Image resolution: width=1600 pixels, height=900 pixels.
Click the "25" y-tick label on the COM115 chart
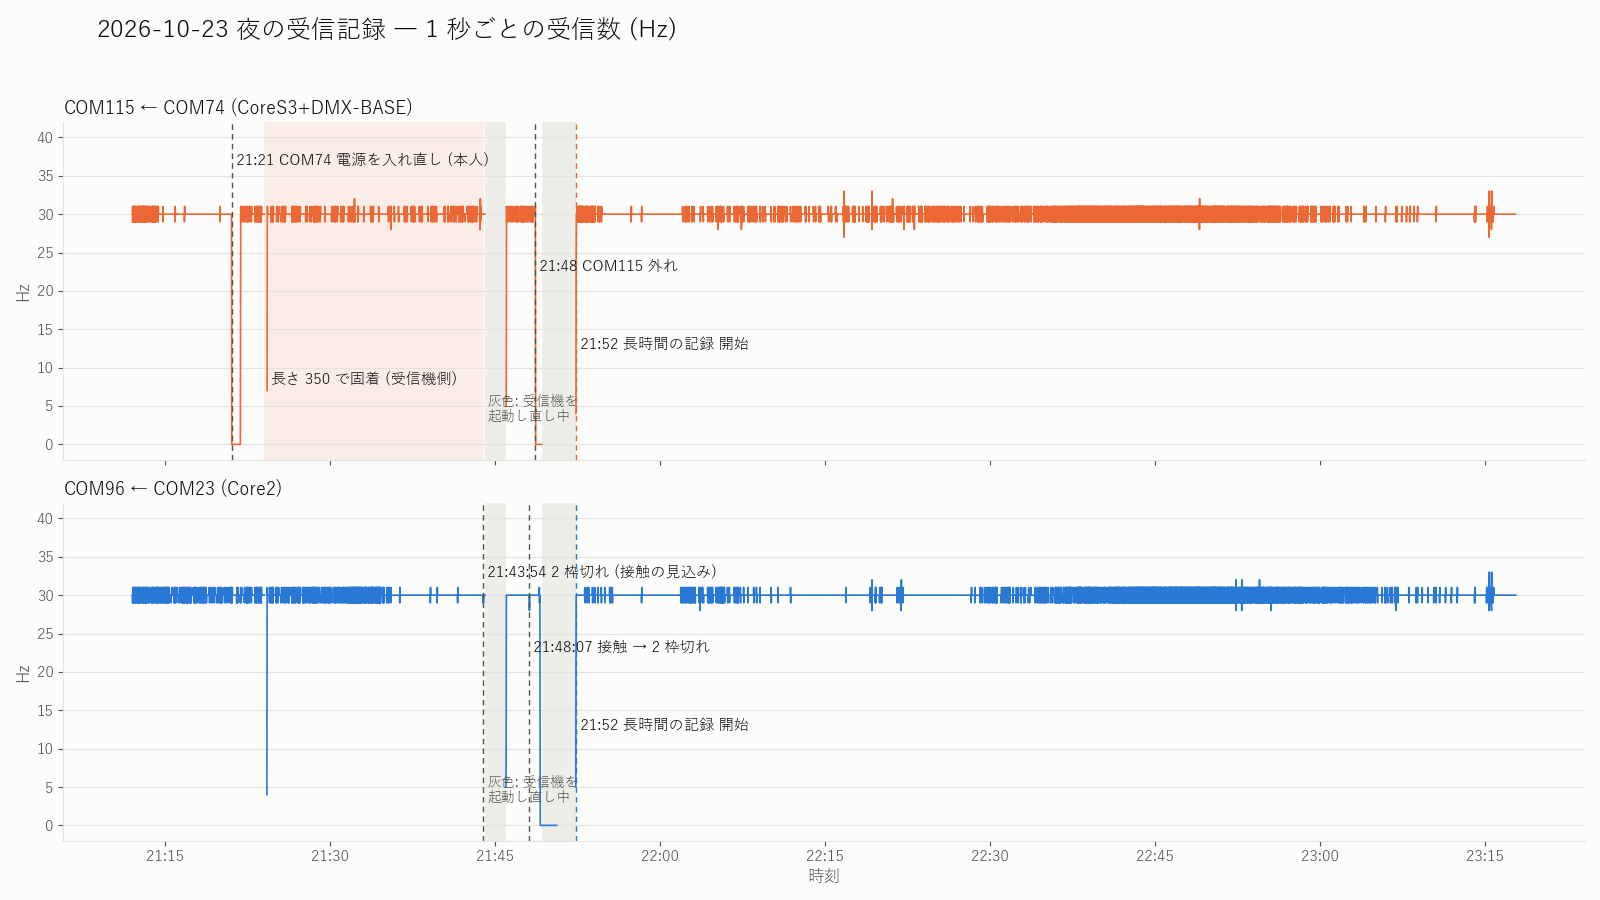point(45,253)
